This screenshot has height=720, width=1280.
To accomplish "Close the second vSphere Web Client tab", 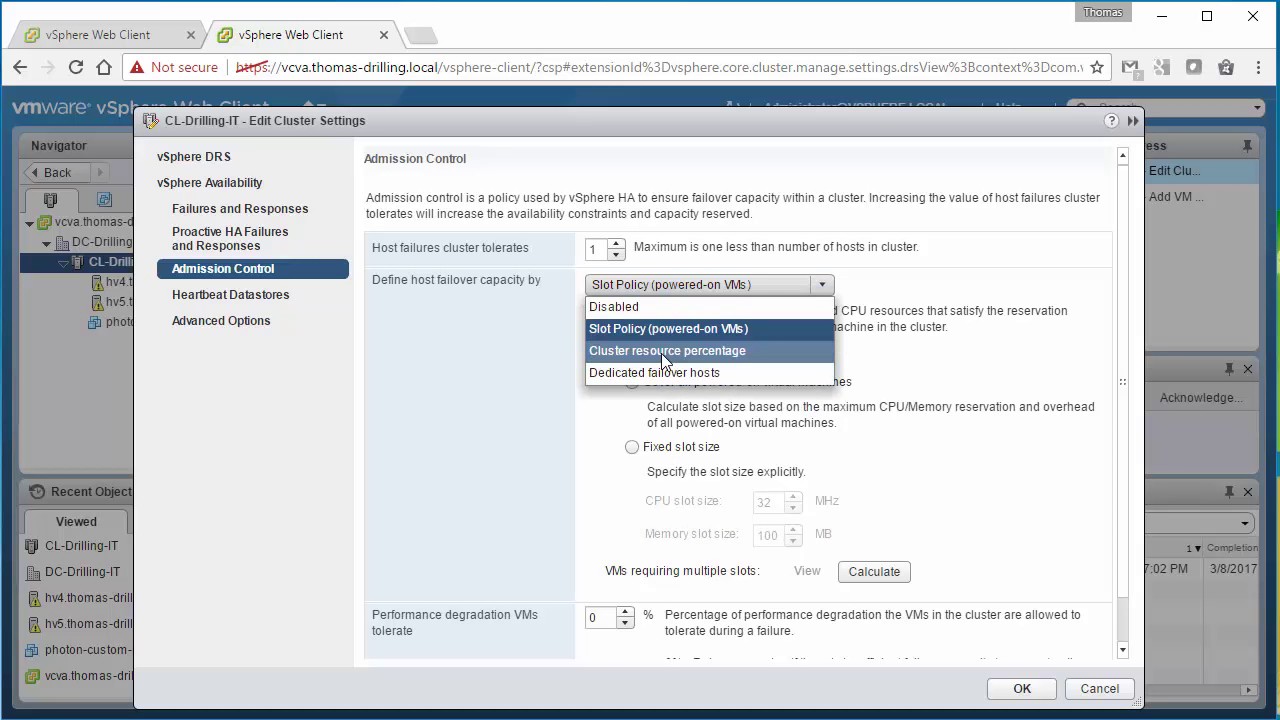I will click(384, 34).
